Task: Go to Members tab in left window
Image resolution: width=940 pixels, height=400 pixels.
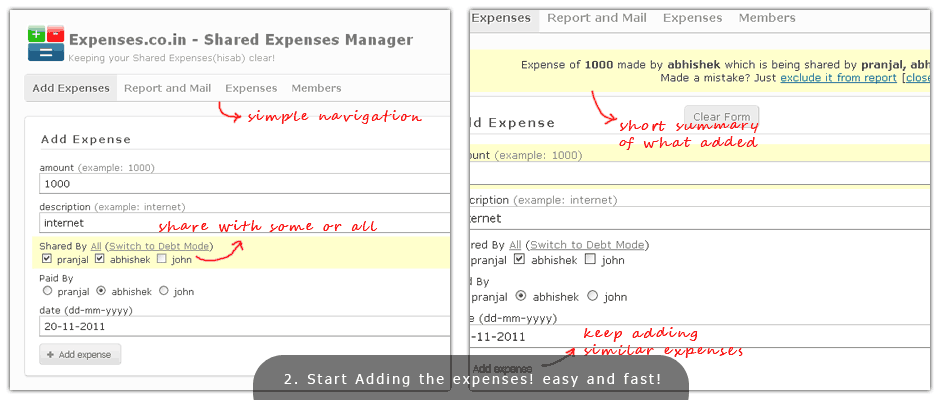Action: [316, 88]
